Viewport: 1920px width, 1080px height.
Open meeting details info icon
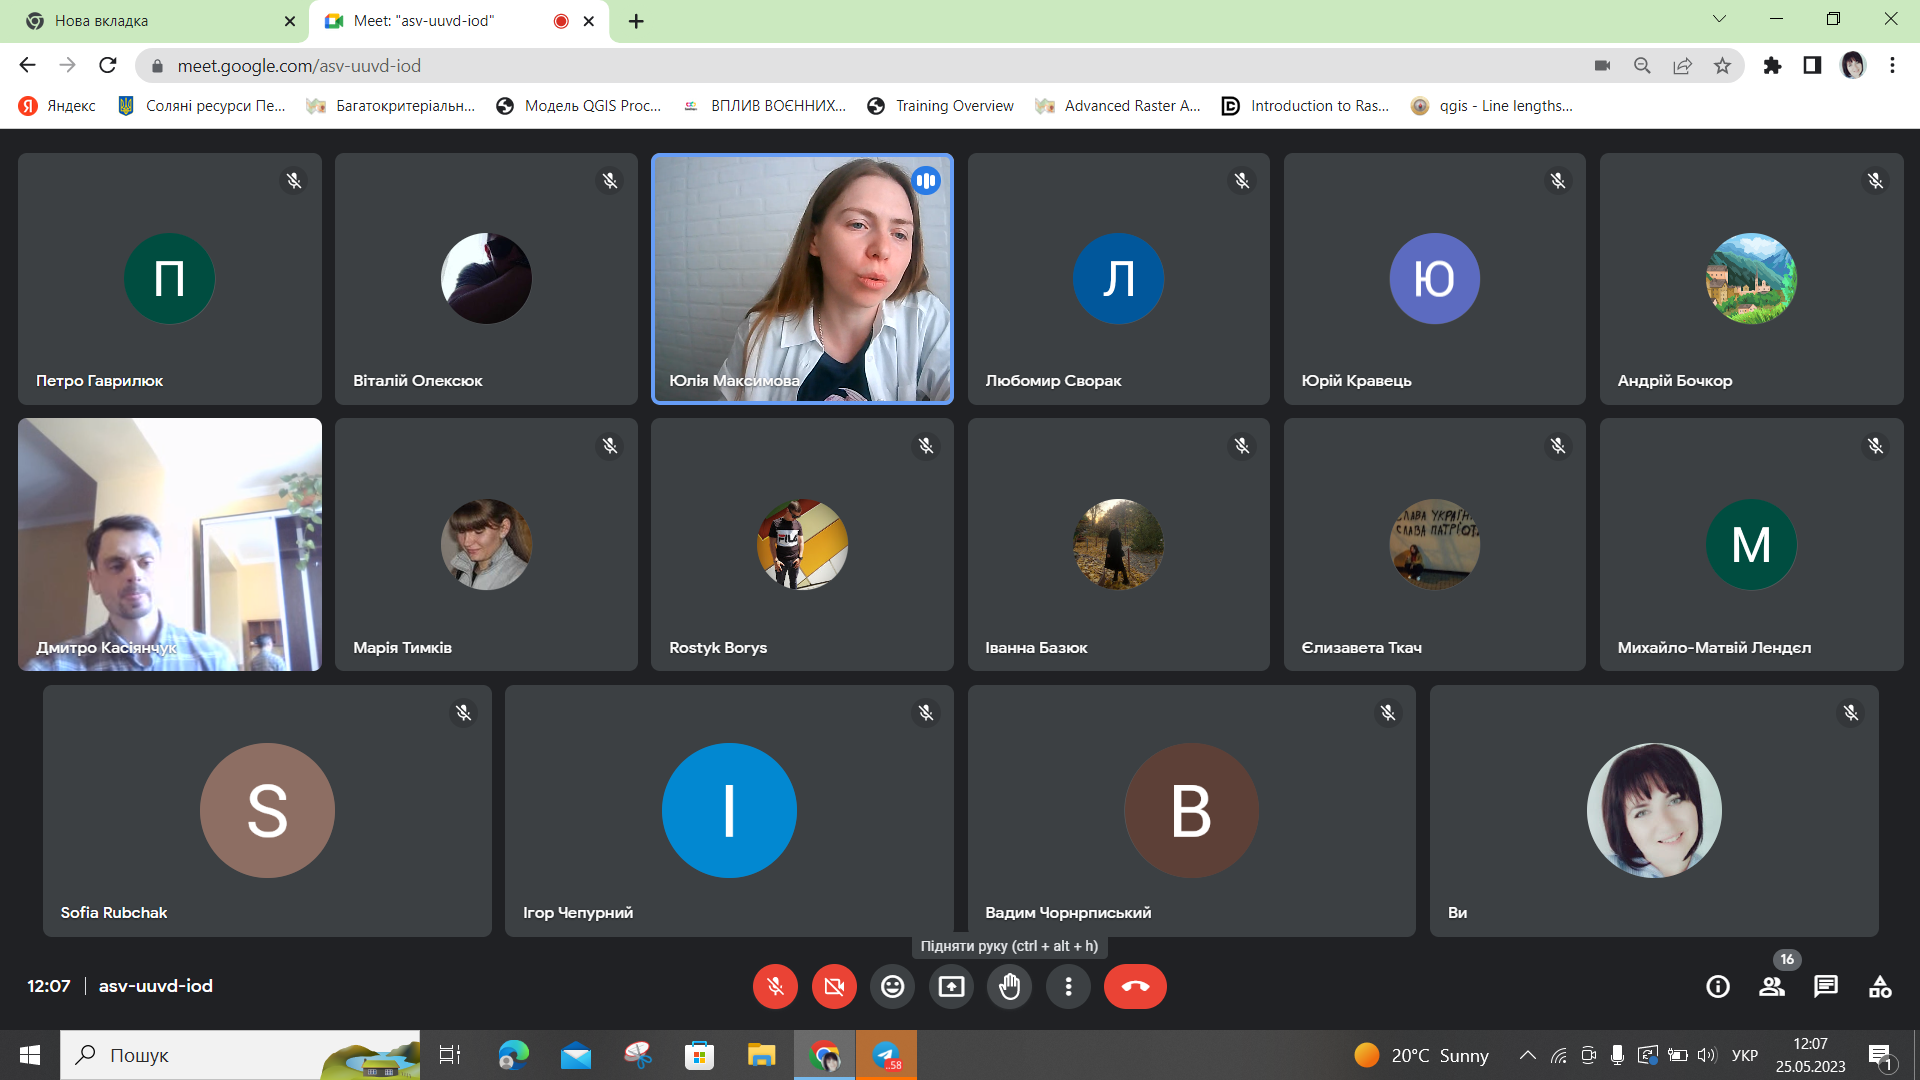[x=1717, y=987]
